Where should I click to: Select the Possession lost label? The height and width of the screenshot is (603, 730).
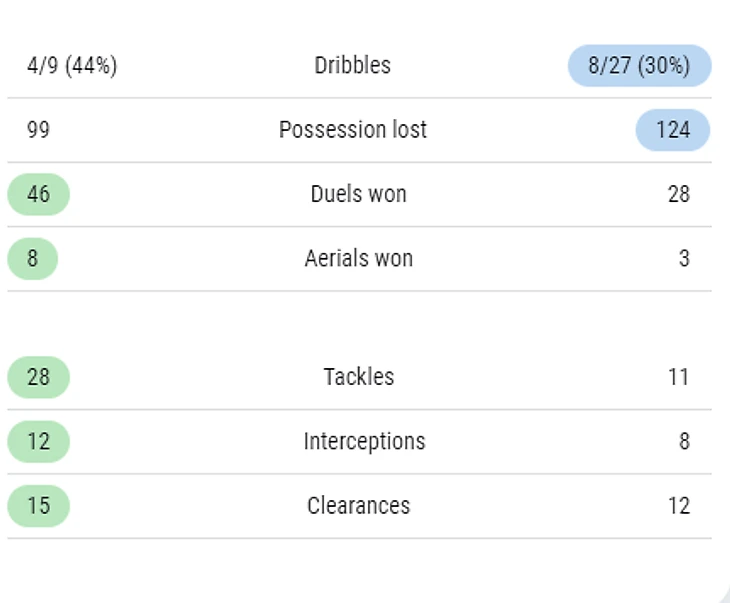point(352,129)
